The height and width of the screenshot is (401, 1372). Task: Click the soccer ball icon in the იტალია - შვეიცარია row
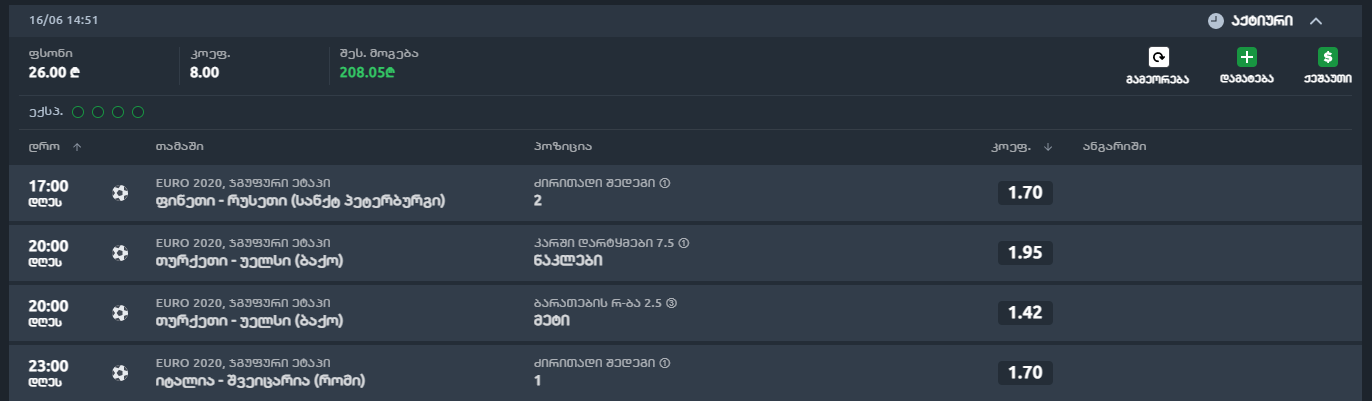click(120, 373)
